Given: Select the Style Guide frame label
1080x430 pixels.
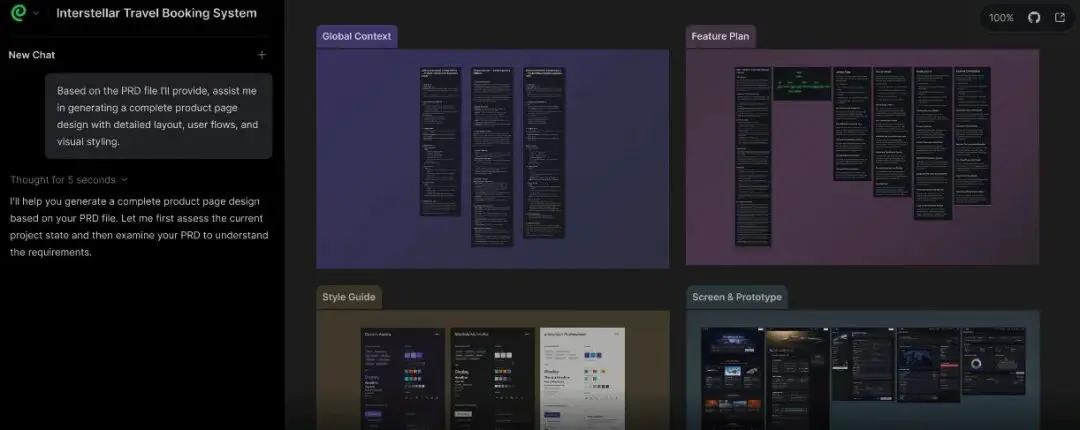Looking at the screenshot, I should [349, 297].
